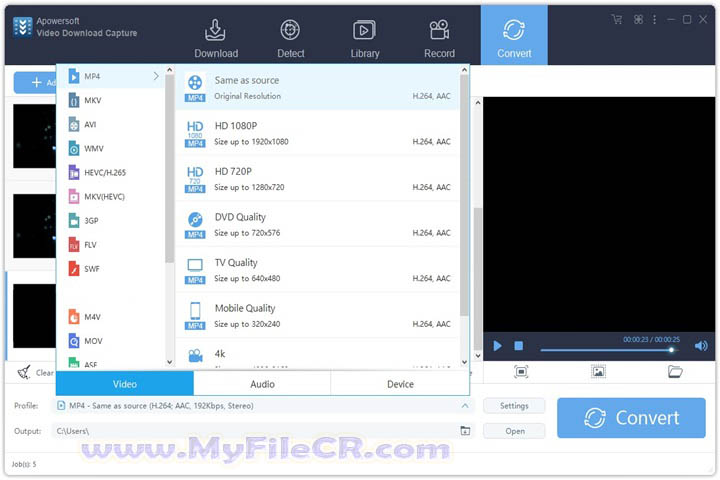Screen dimensions: 720x480
Task: Click the preview playback progress slider
Action: [x=608, y=350]
